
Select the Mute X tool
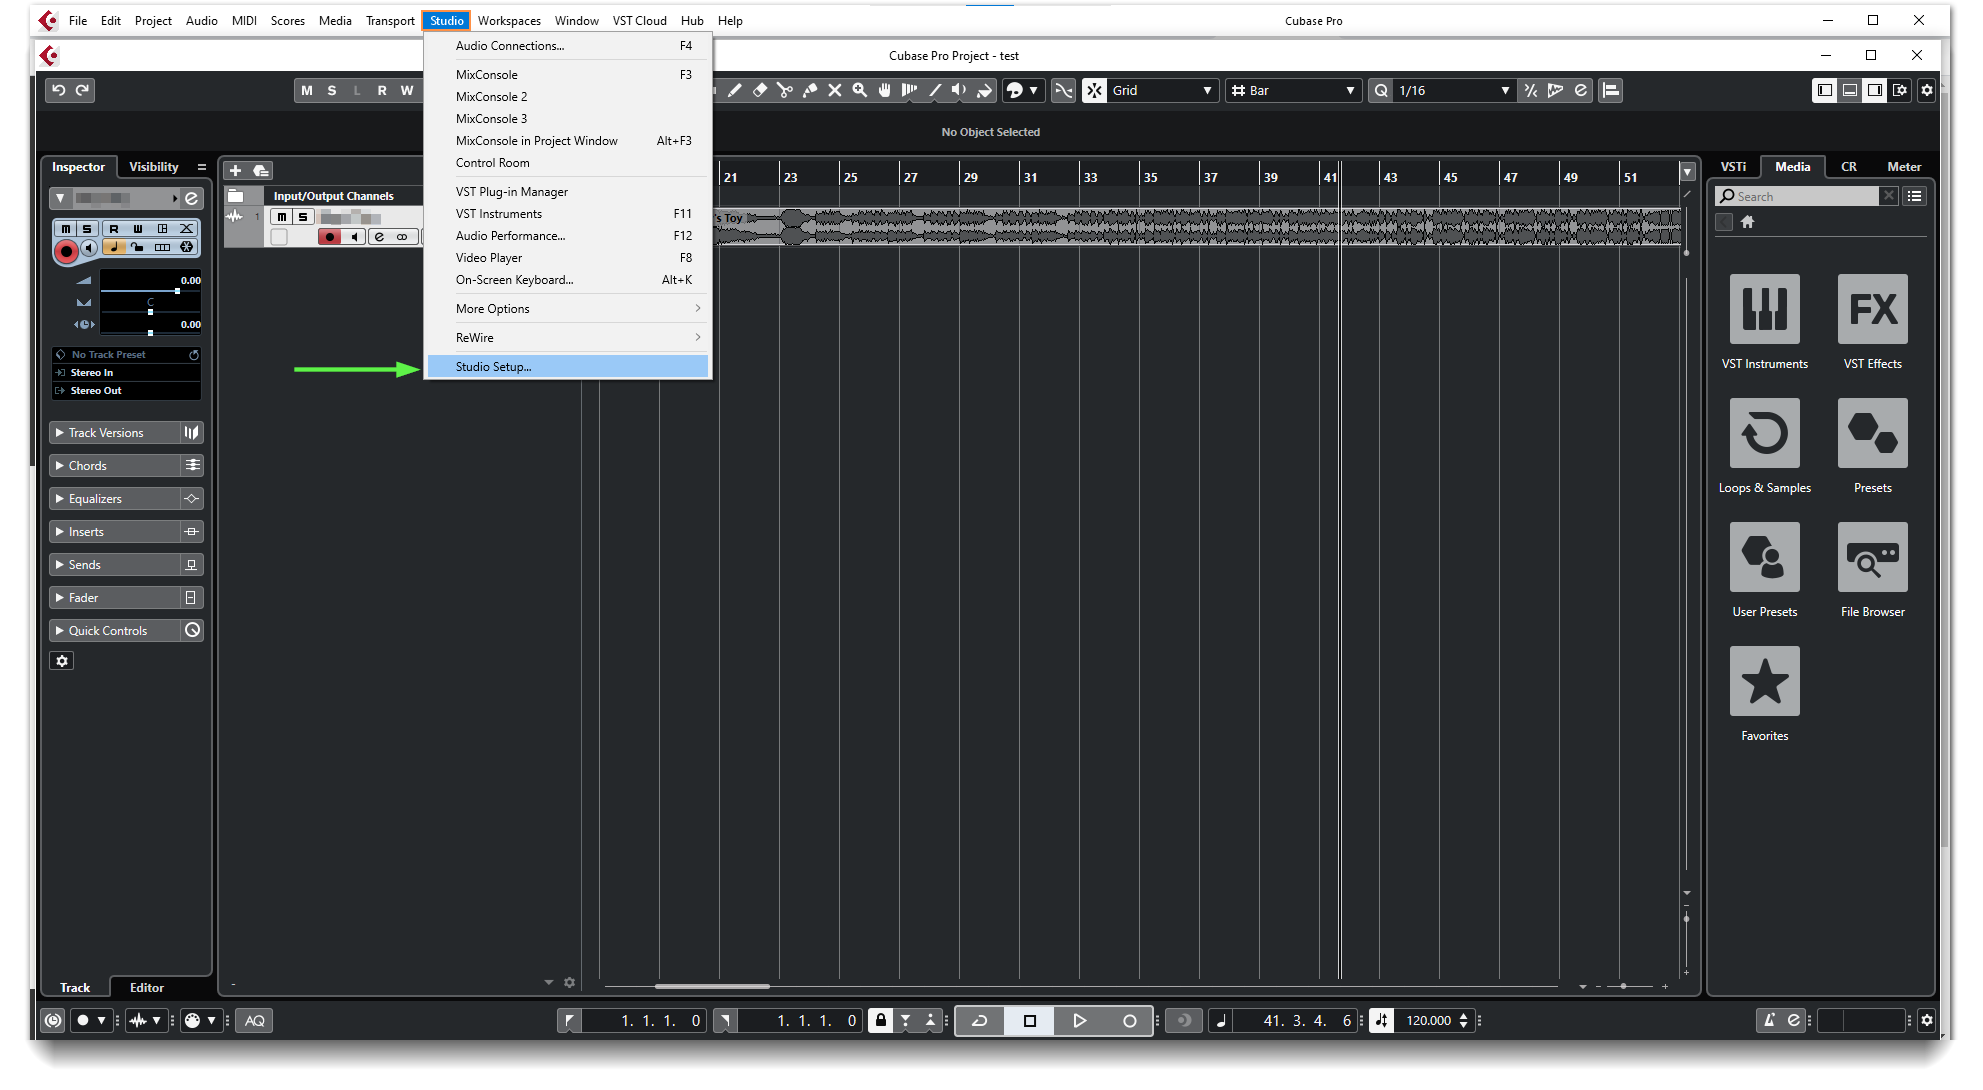tap(835, 91)
